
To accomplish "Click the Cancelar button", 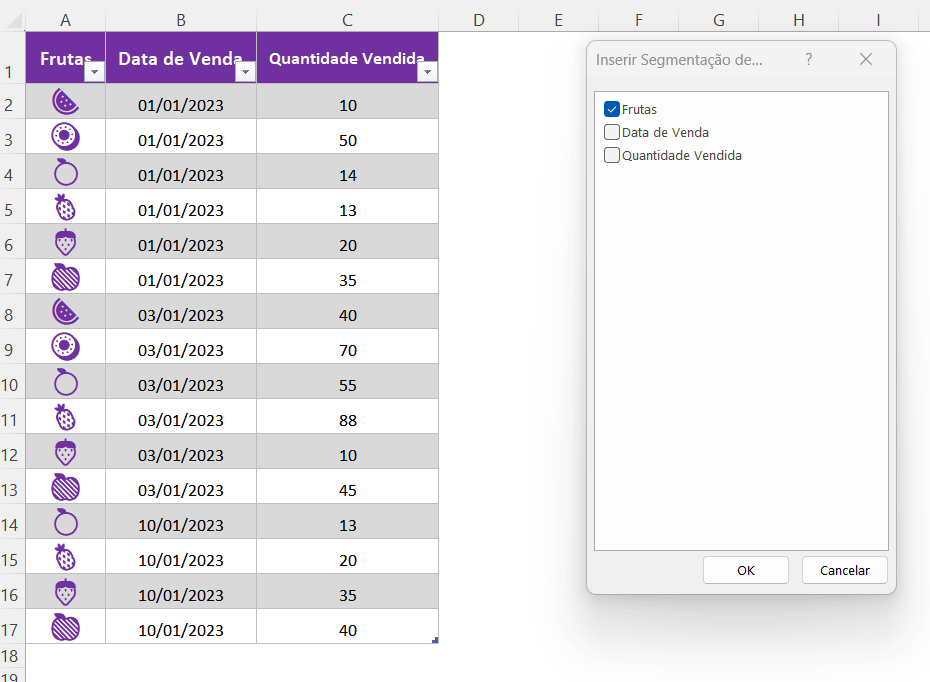I will [x=844, y=570].
